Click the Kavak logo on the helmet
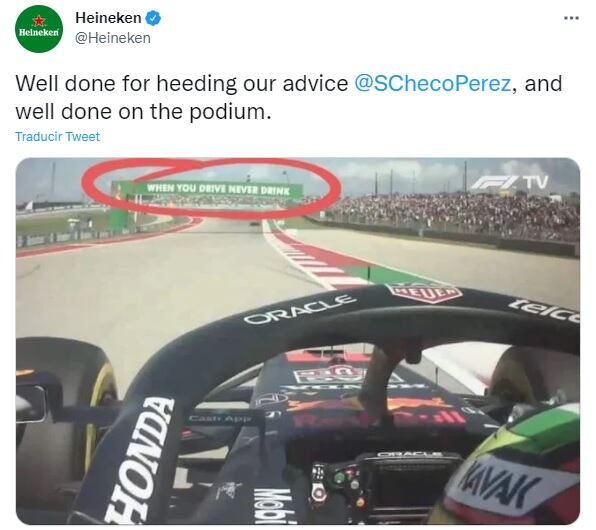Image resolution: width=596 pixels, height=530 pixels. 499,485
